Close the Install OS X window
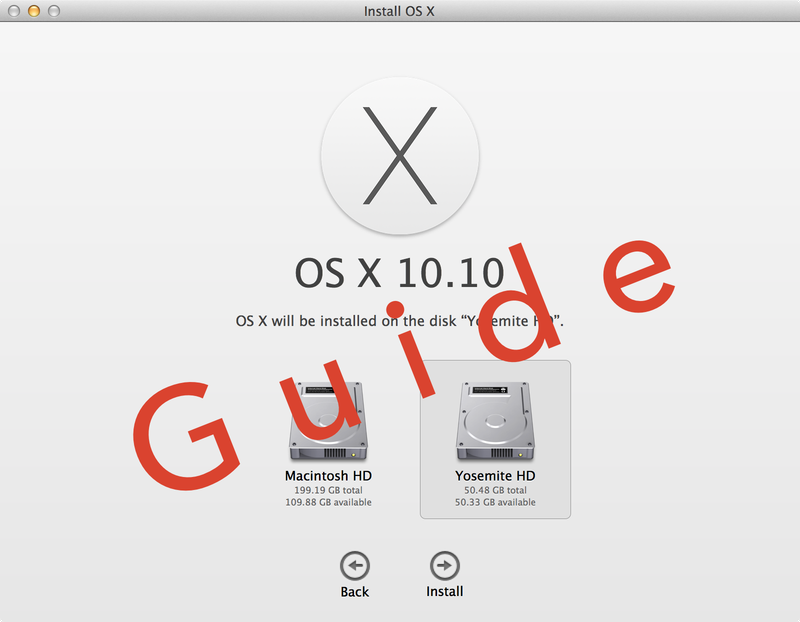The width and height of the screenshot is (800, 622). (x=14, y=11)
